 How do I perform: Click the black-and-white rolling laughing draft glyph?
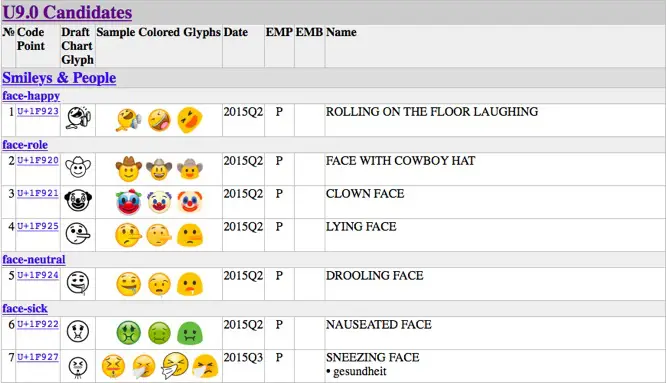(78, 118)
